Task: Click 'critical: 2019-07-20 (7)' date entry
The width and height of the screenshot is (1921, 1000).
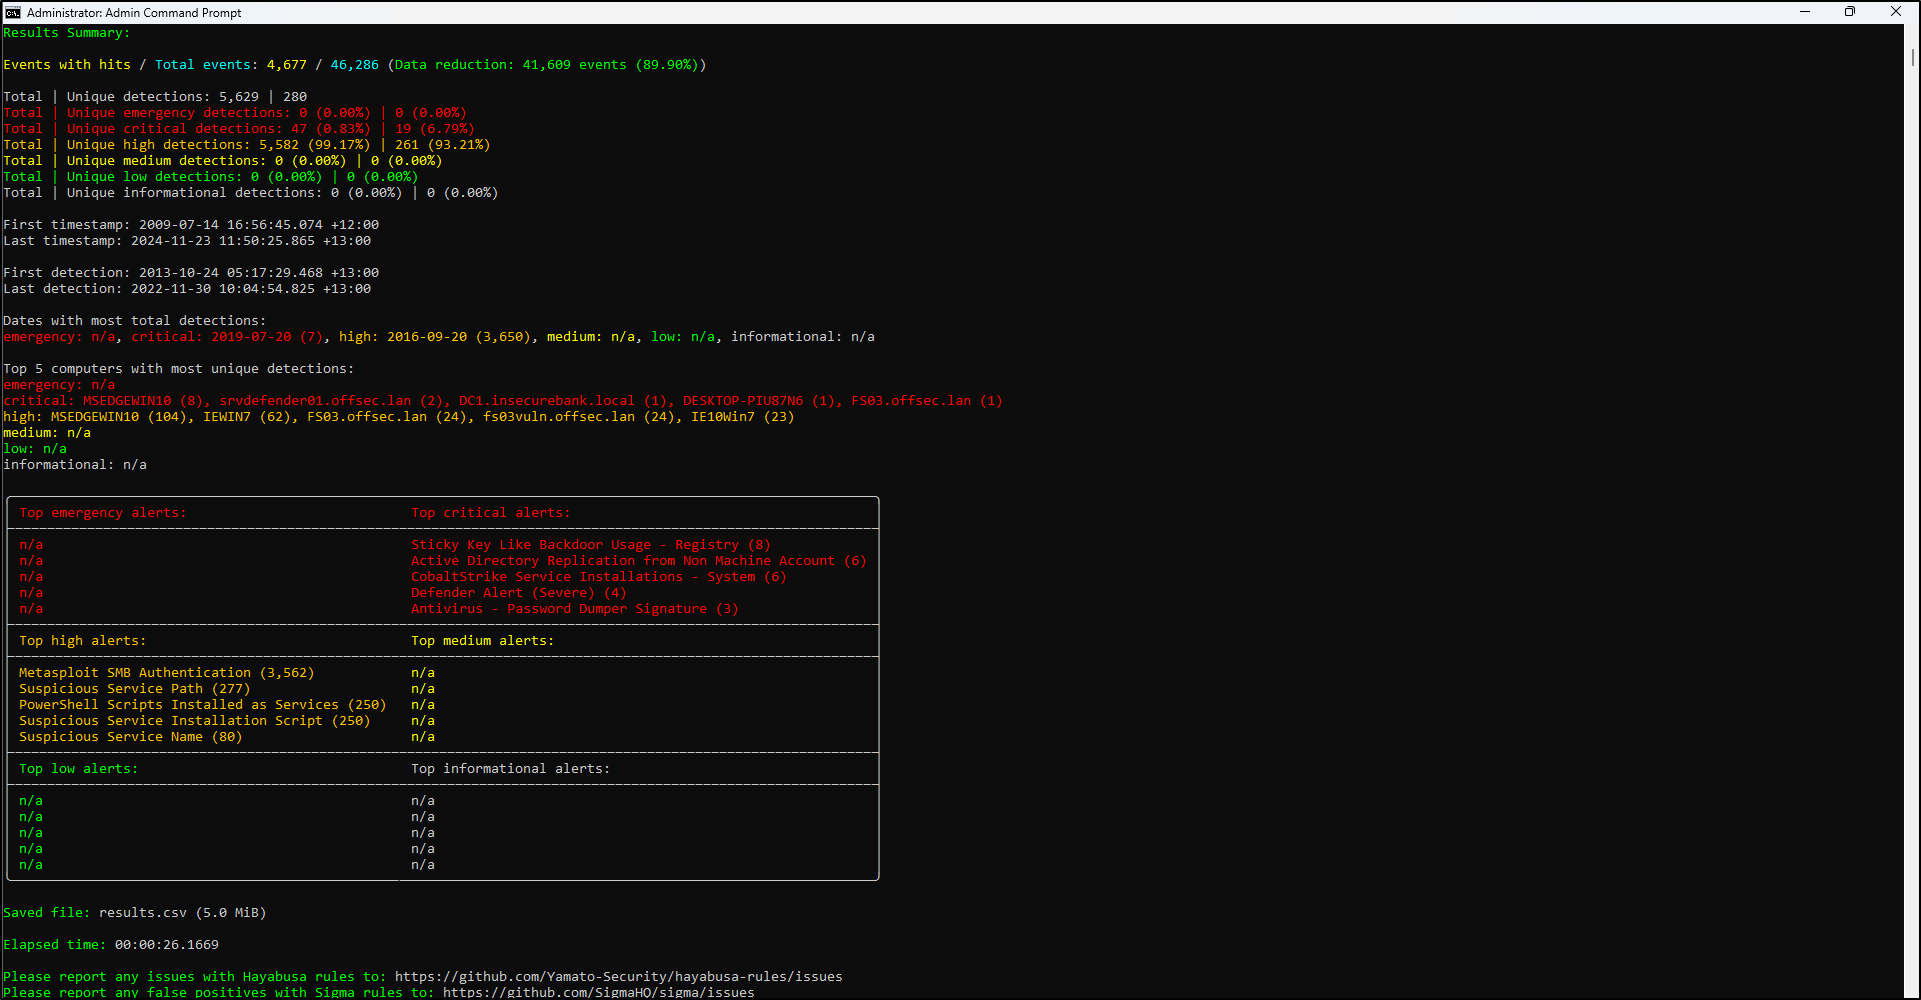Action: point(227,337)
